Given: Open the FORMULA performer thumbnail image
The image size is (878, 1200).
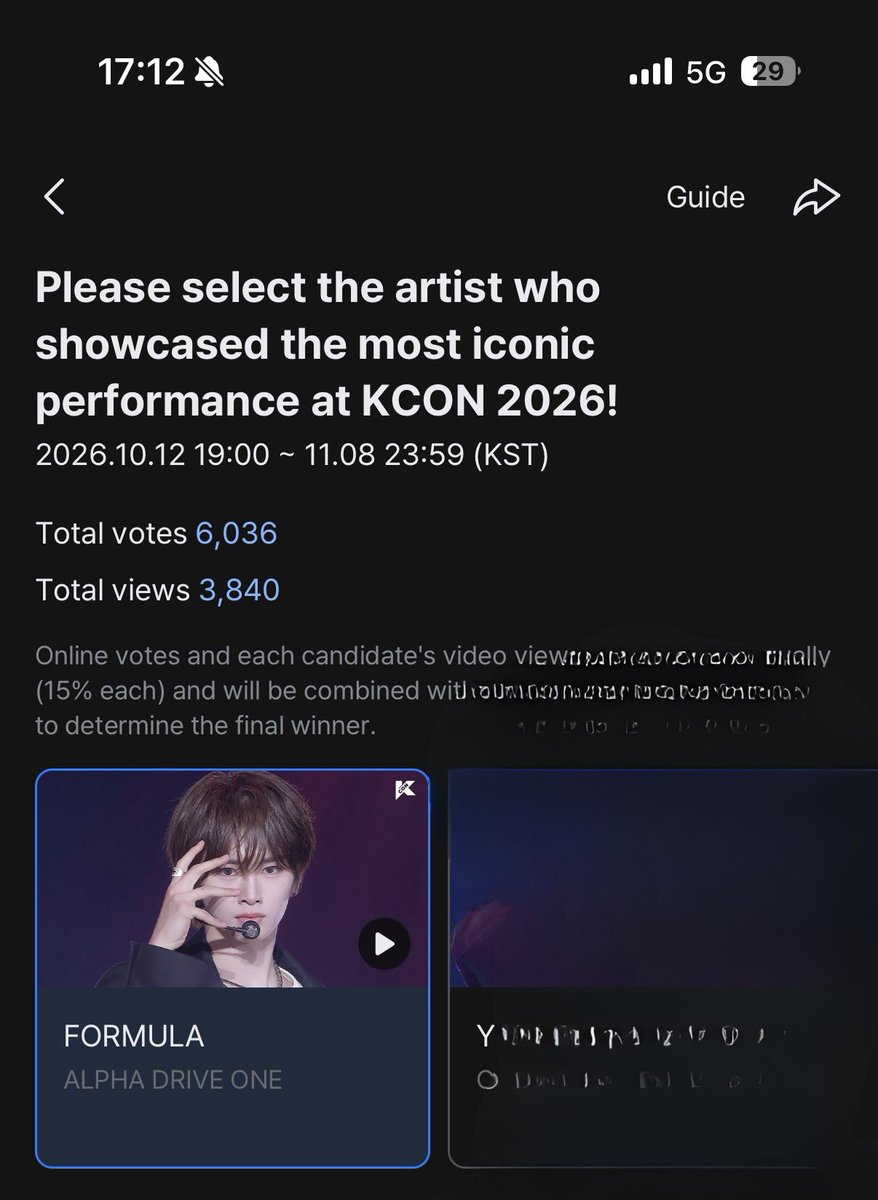Looking at the screenshot, I should pyautogui.click(x=233, y=879).
